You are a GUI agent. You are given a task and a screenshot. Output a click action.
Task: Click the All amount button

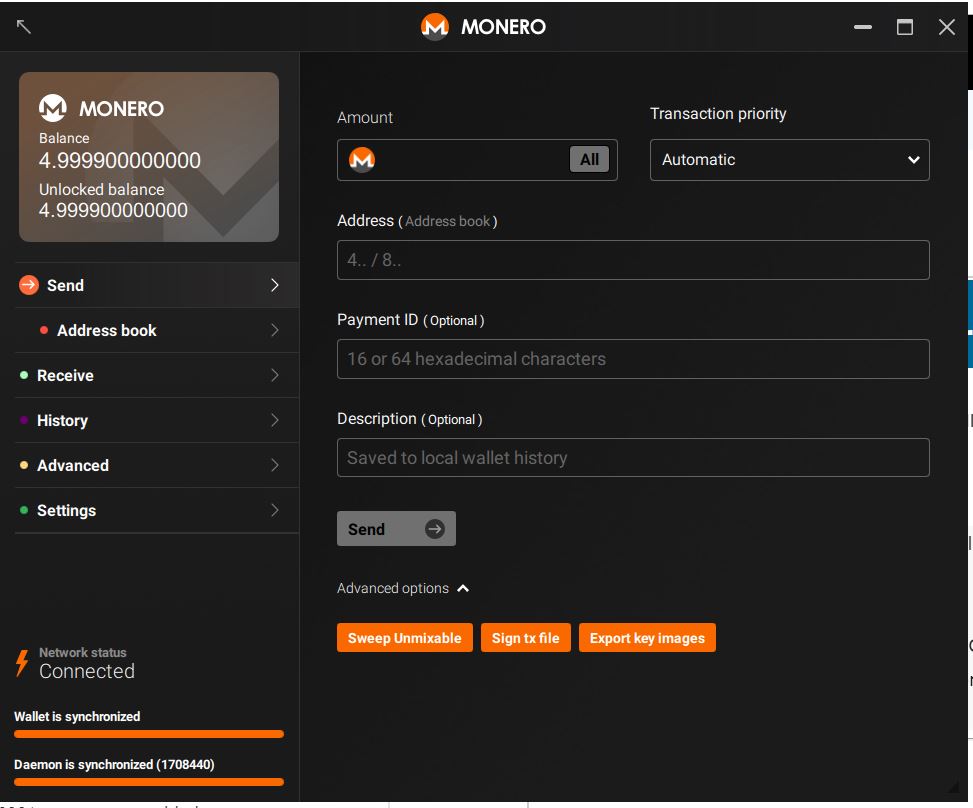[x=589, y=159]
